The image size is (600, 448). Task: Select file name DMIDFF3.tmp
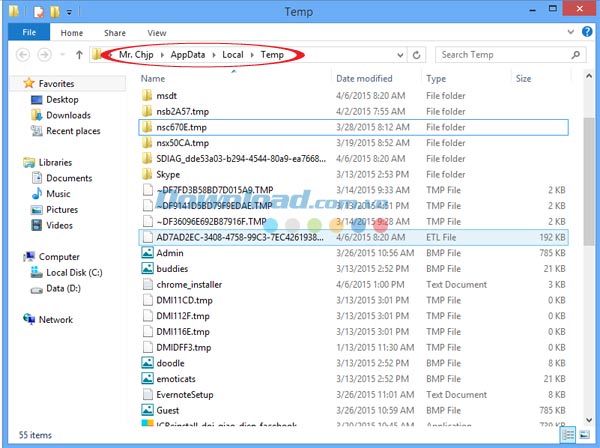pos(184,347)
